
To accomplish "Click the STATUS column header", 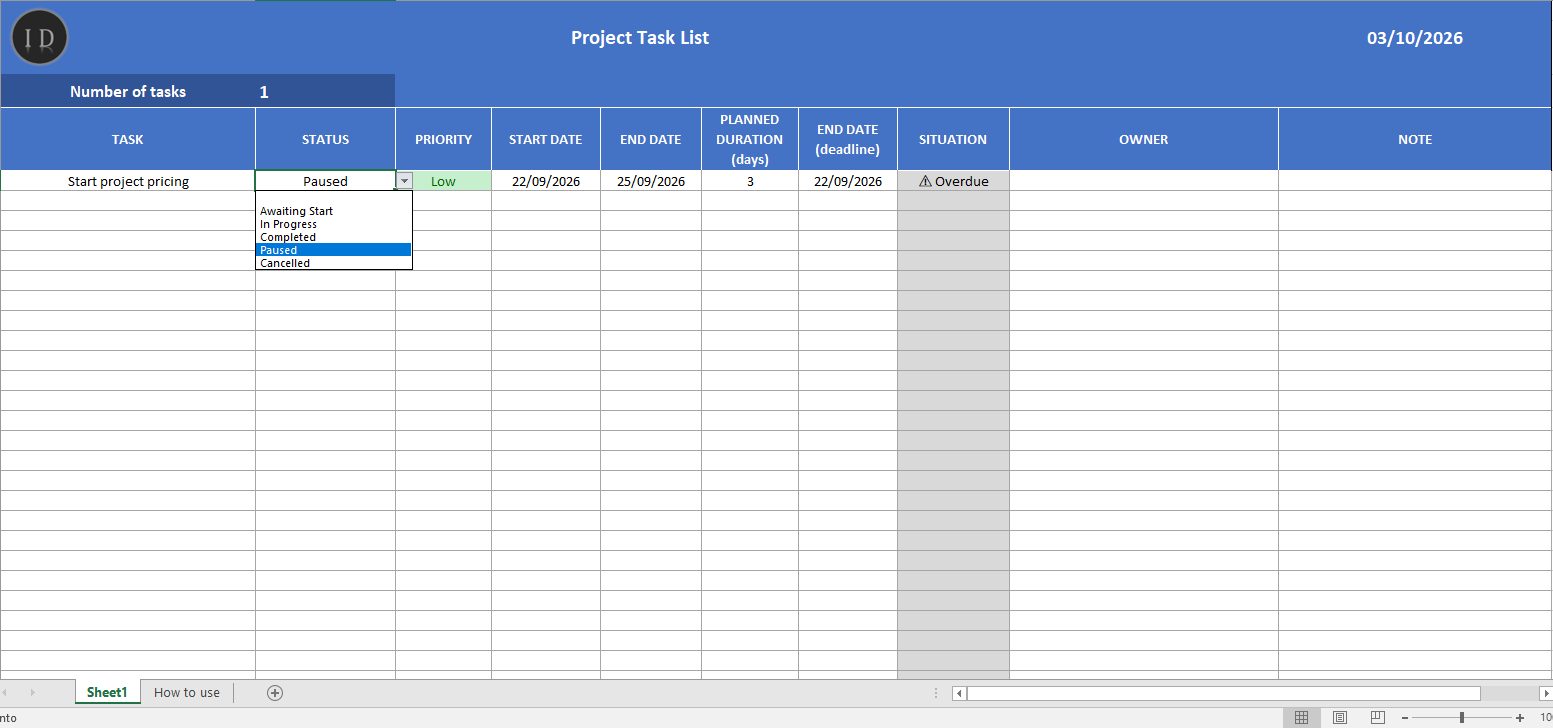I will click(325, 139).
